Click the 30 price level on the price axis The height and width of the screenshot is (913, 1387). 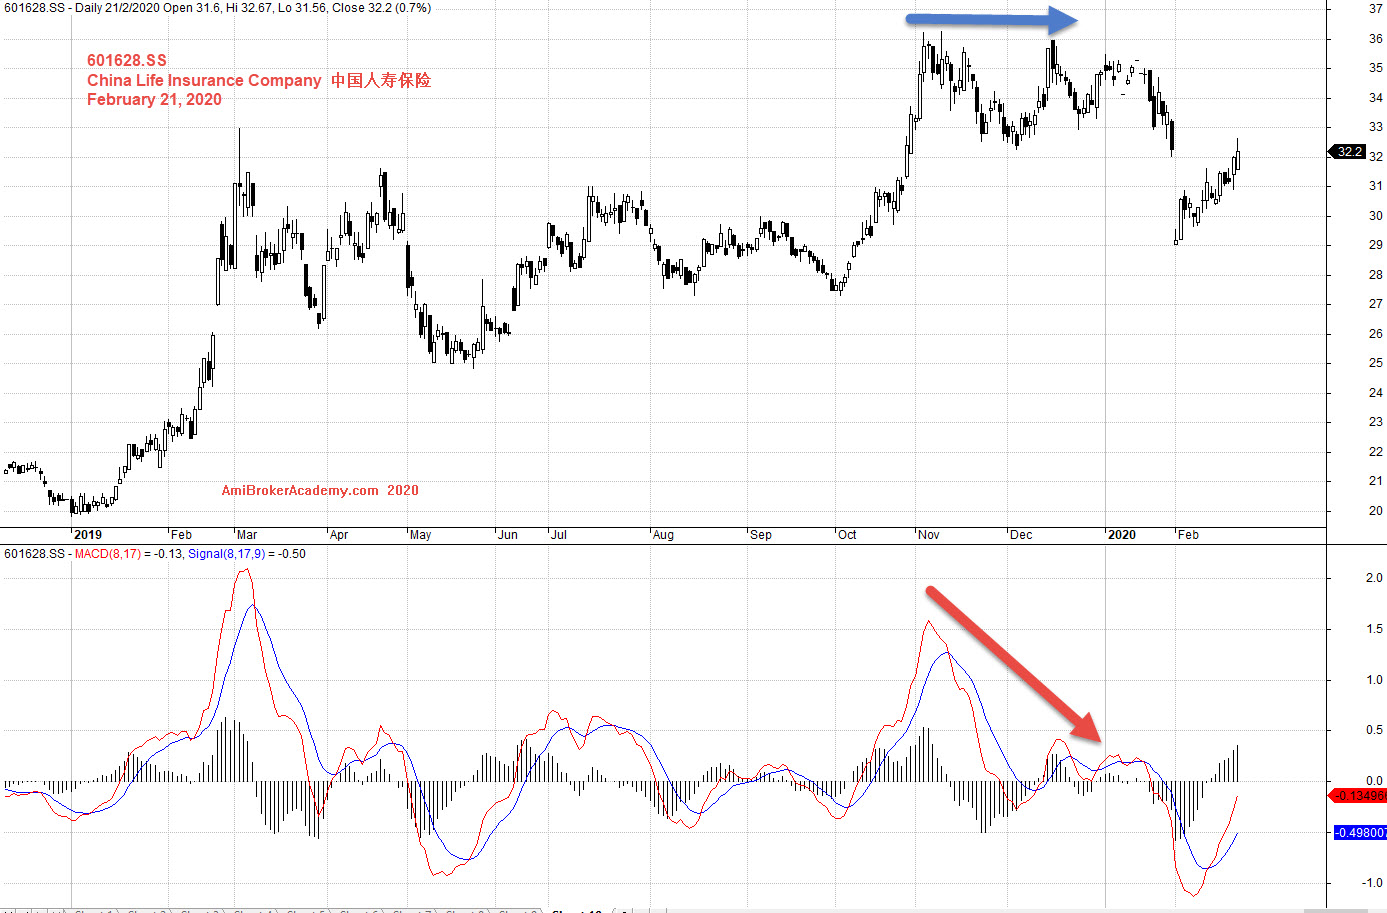[x=1376, y=216]
